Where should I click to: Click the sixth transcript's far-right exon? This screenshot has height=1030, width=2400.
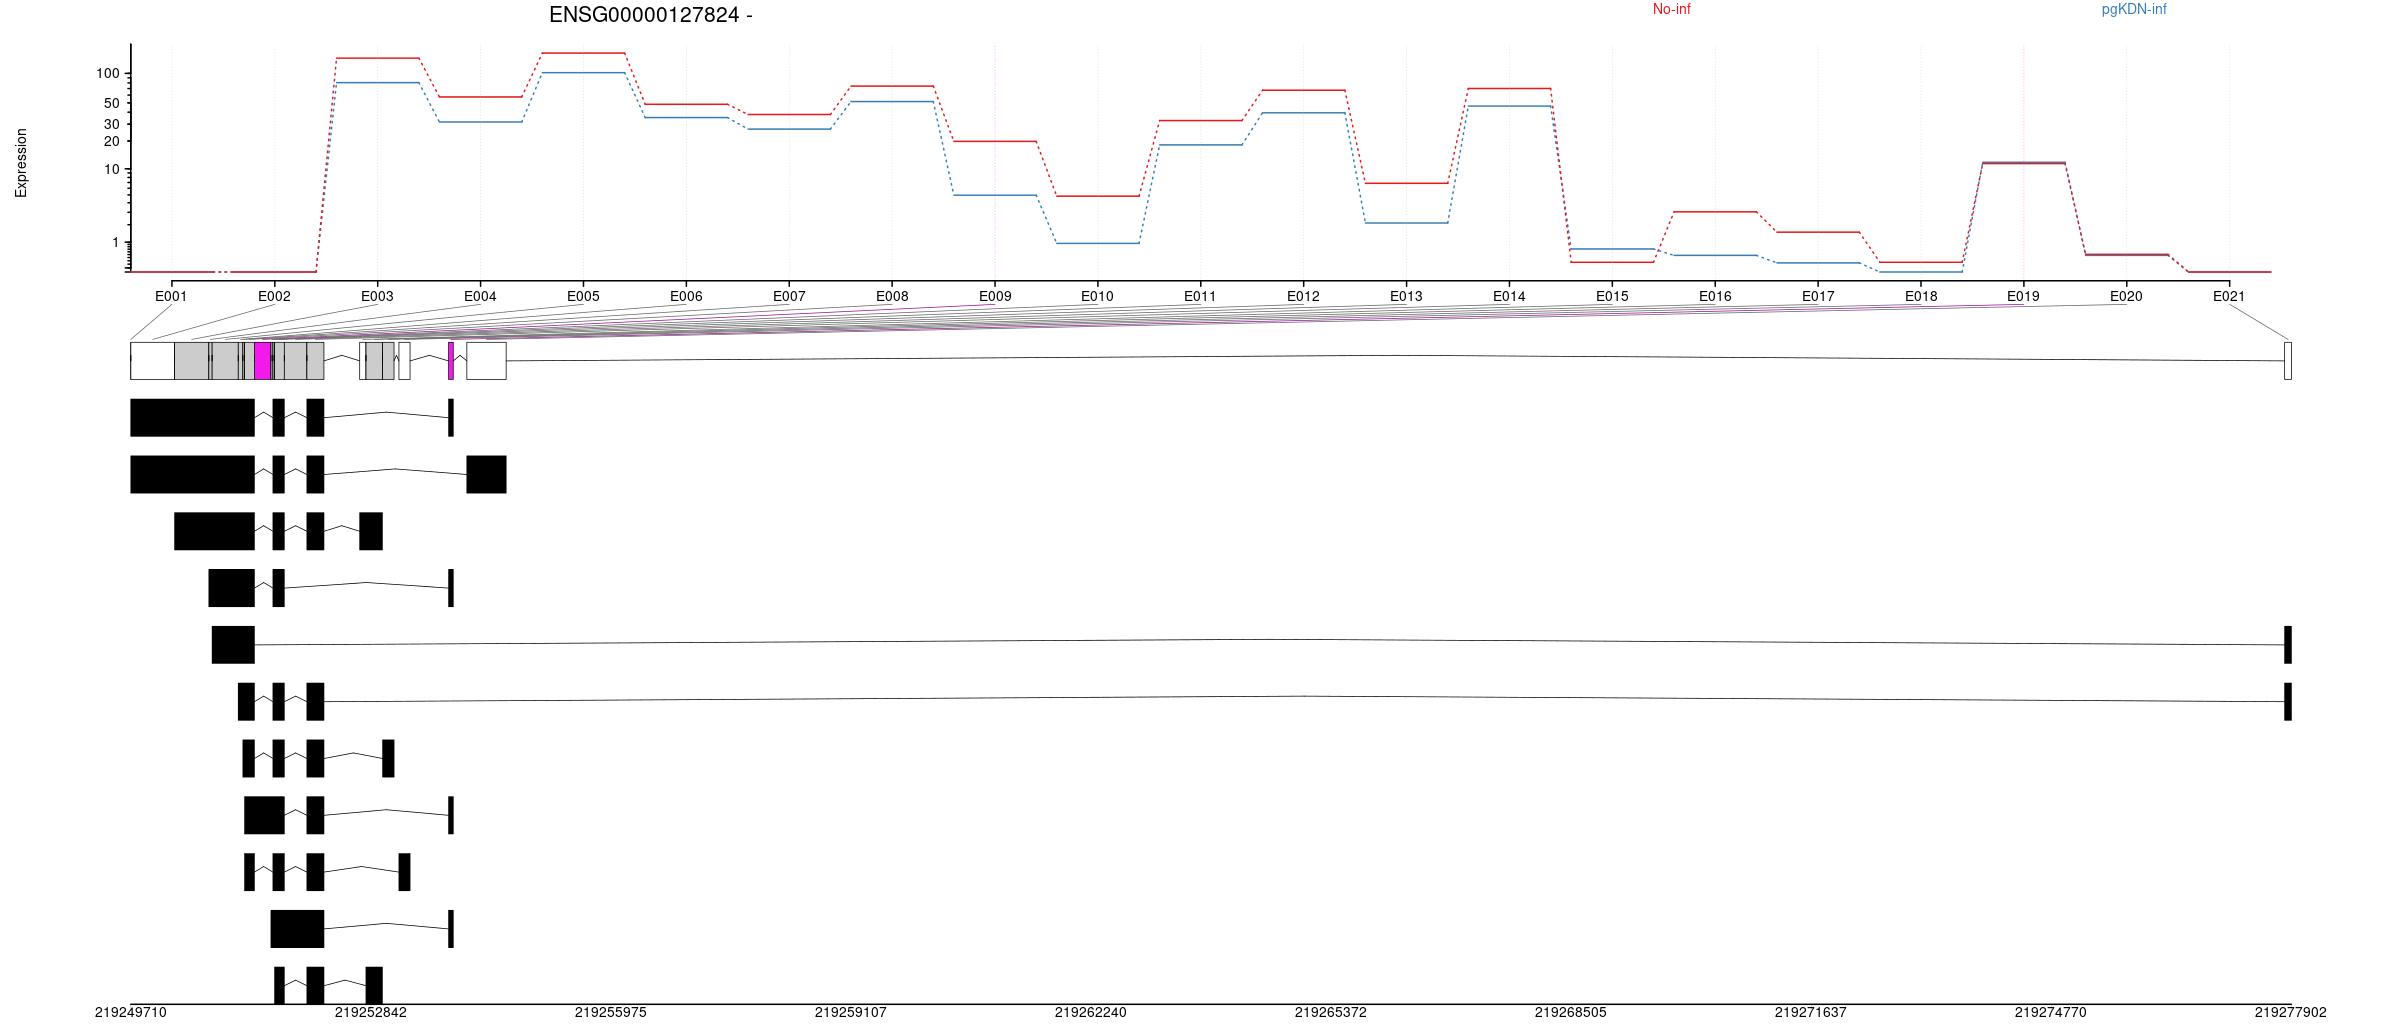click(x=2288, y=702)
